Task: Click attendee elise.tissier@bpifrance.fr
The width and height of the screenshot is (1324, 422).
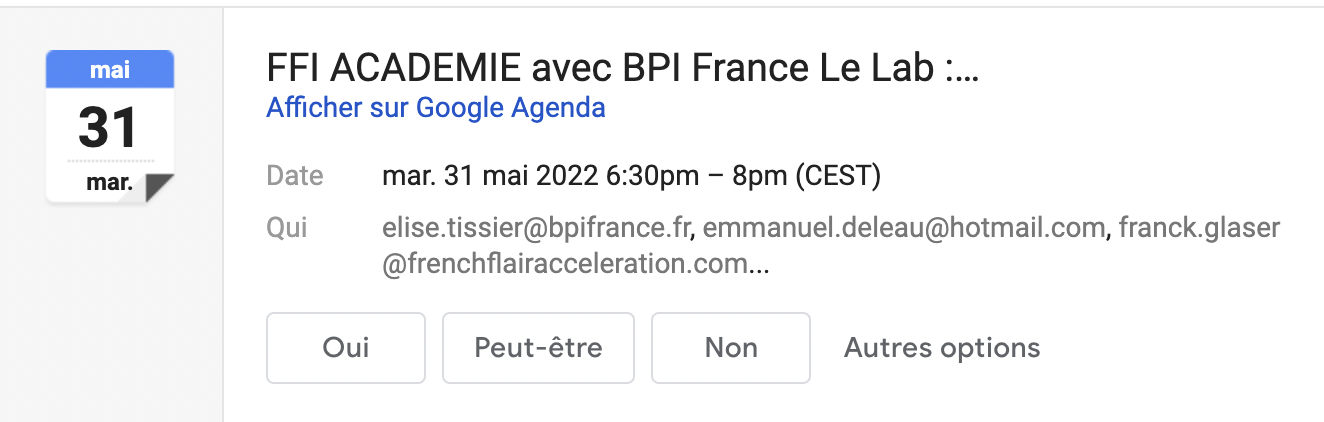Action: coord(538,228)
